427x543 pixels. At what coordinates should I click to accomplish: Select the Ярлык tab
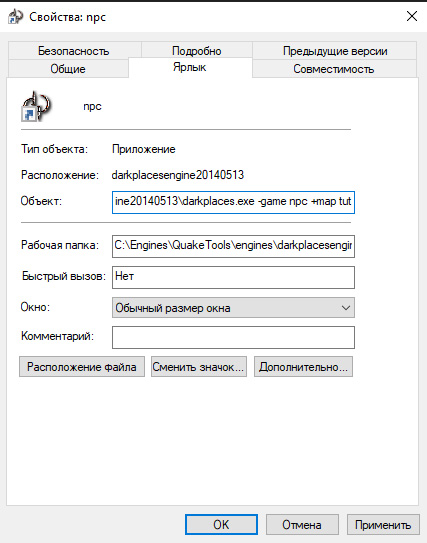pos(190,67)
